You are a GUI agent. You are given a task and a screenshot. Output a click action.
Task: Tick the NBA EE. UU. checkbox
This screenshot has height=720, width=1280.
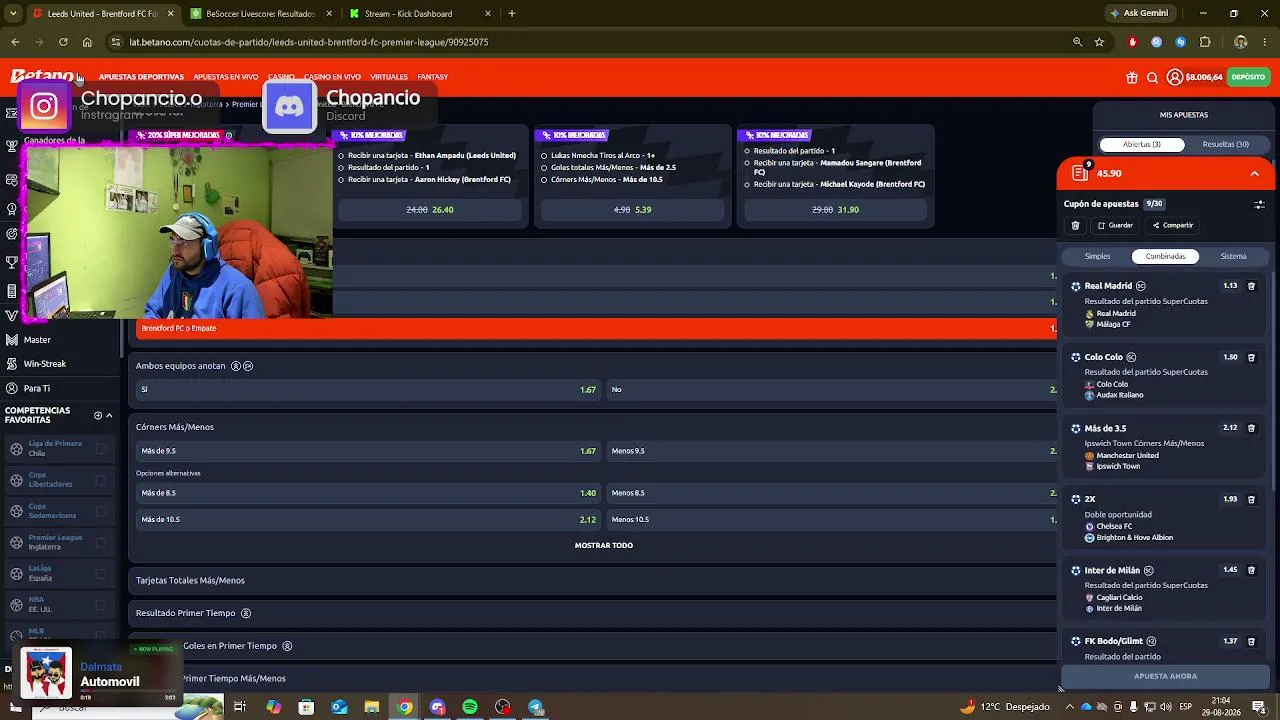coord(100,605)
